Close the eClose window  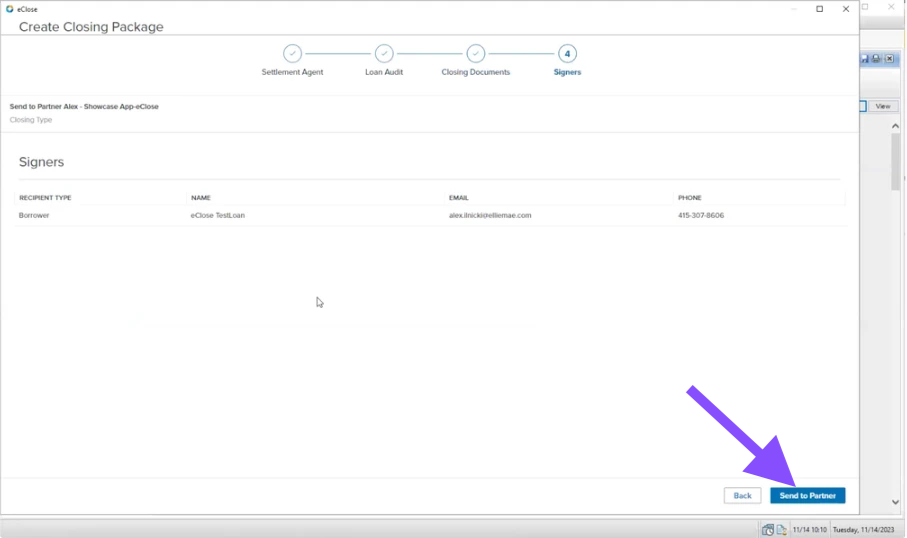pyautogui.click(x=846, y=9)
